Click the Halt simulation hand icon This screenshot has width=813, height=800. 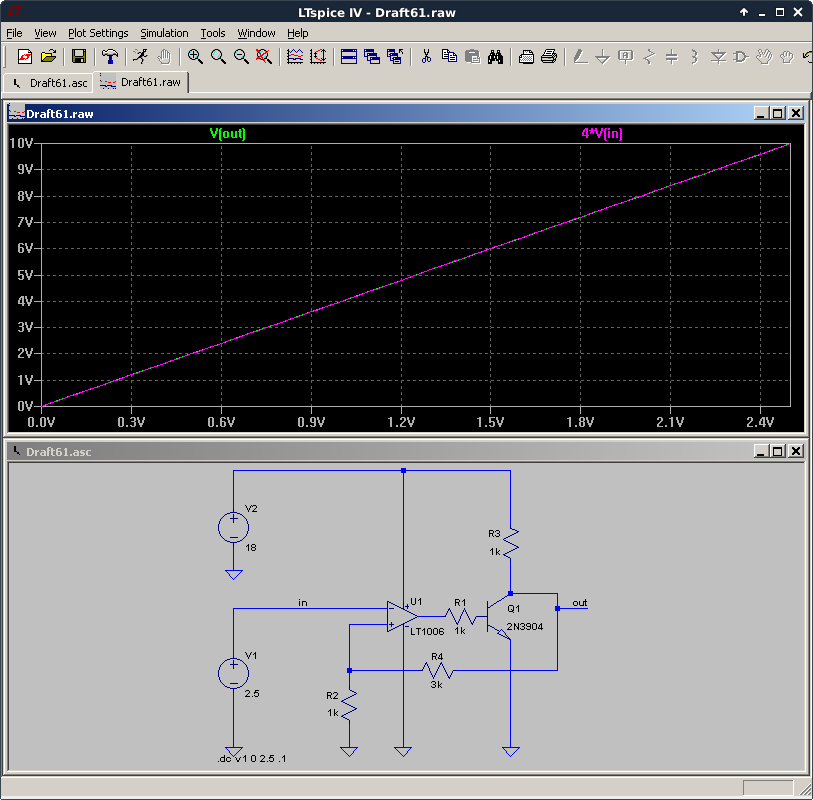click(164, 57)
